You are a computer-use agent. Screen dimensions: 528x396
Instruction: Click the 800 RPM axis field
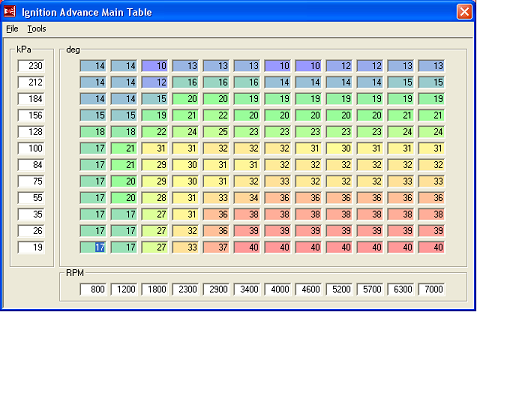pos(93,289)
